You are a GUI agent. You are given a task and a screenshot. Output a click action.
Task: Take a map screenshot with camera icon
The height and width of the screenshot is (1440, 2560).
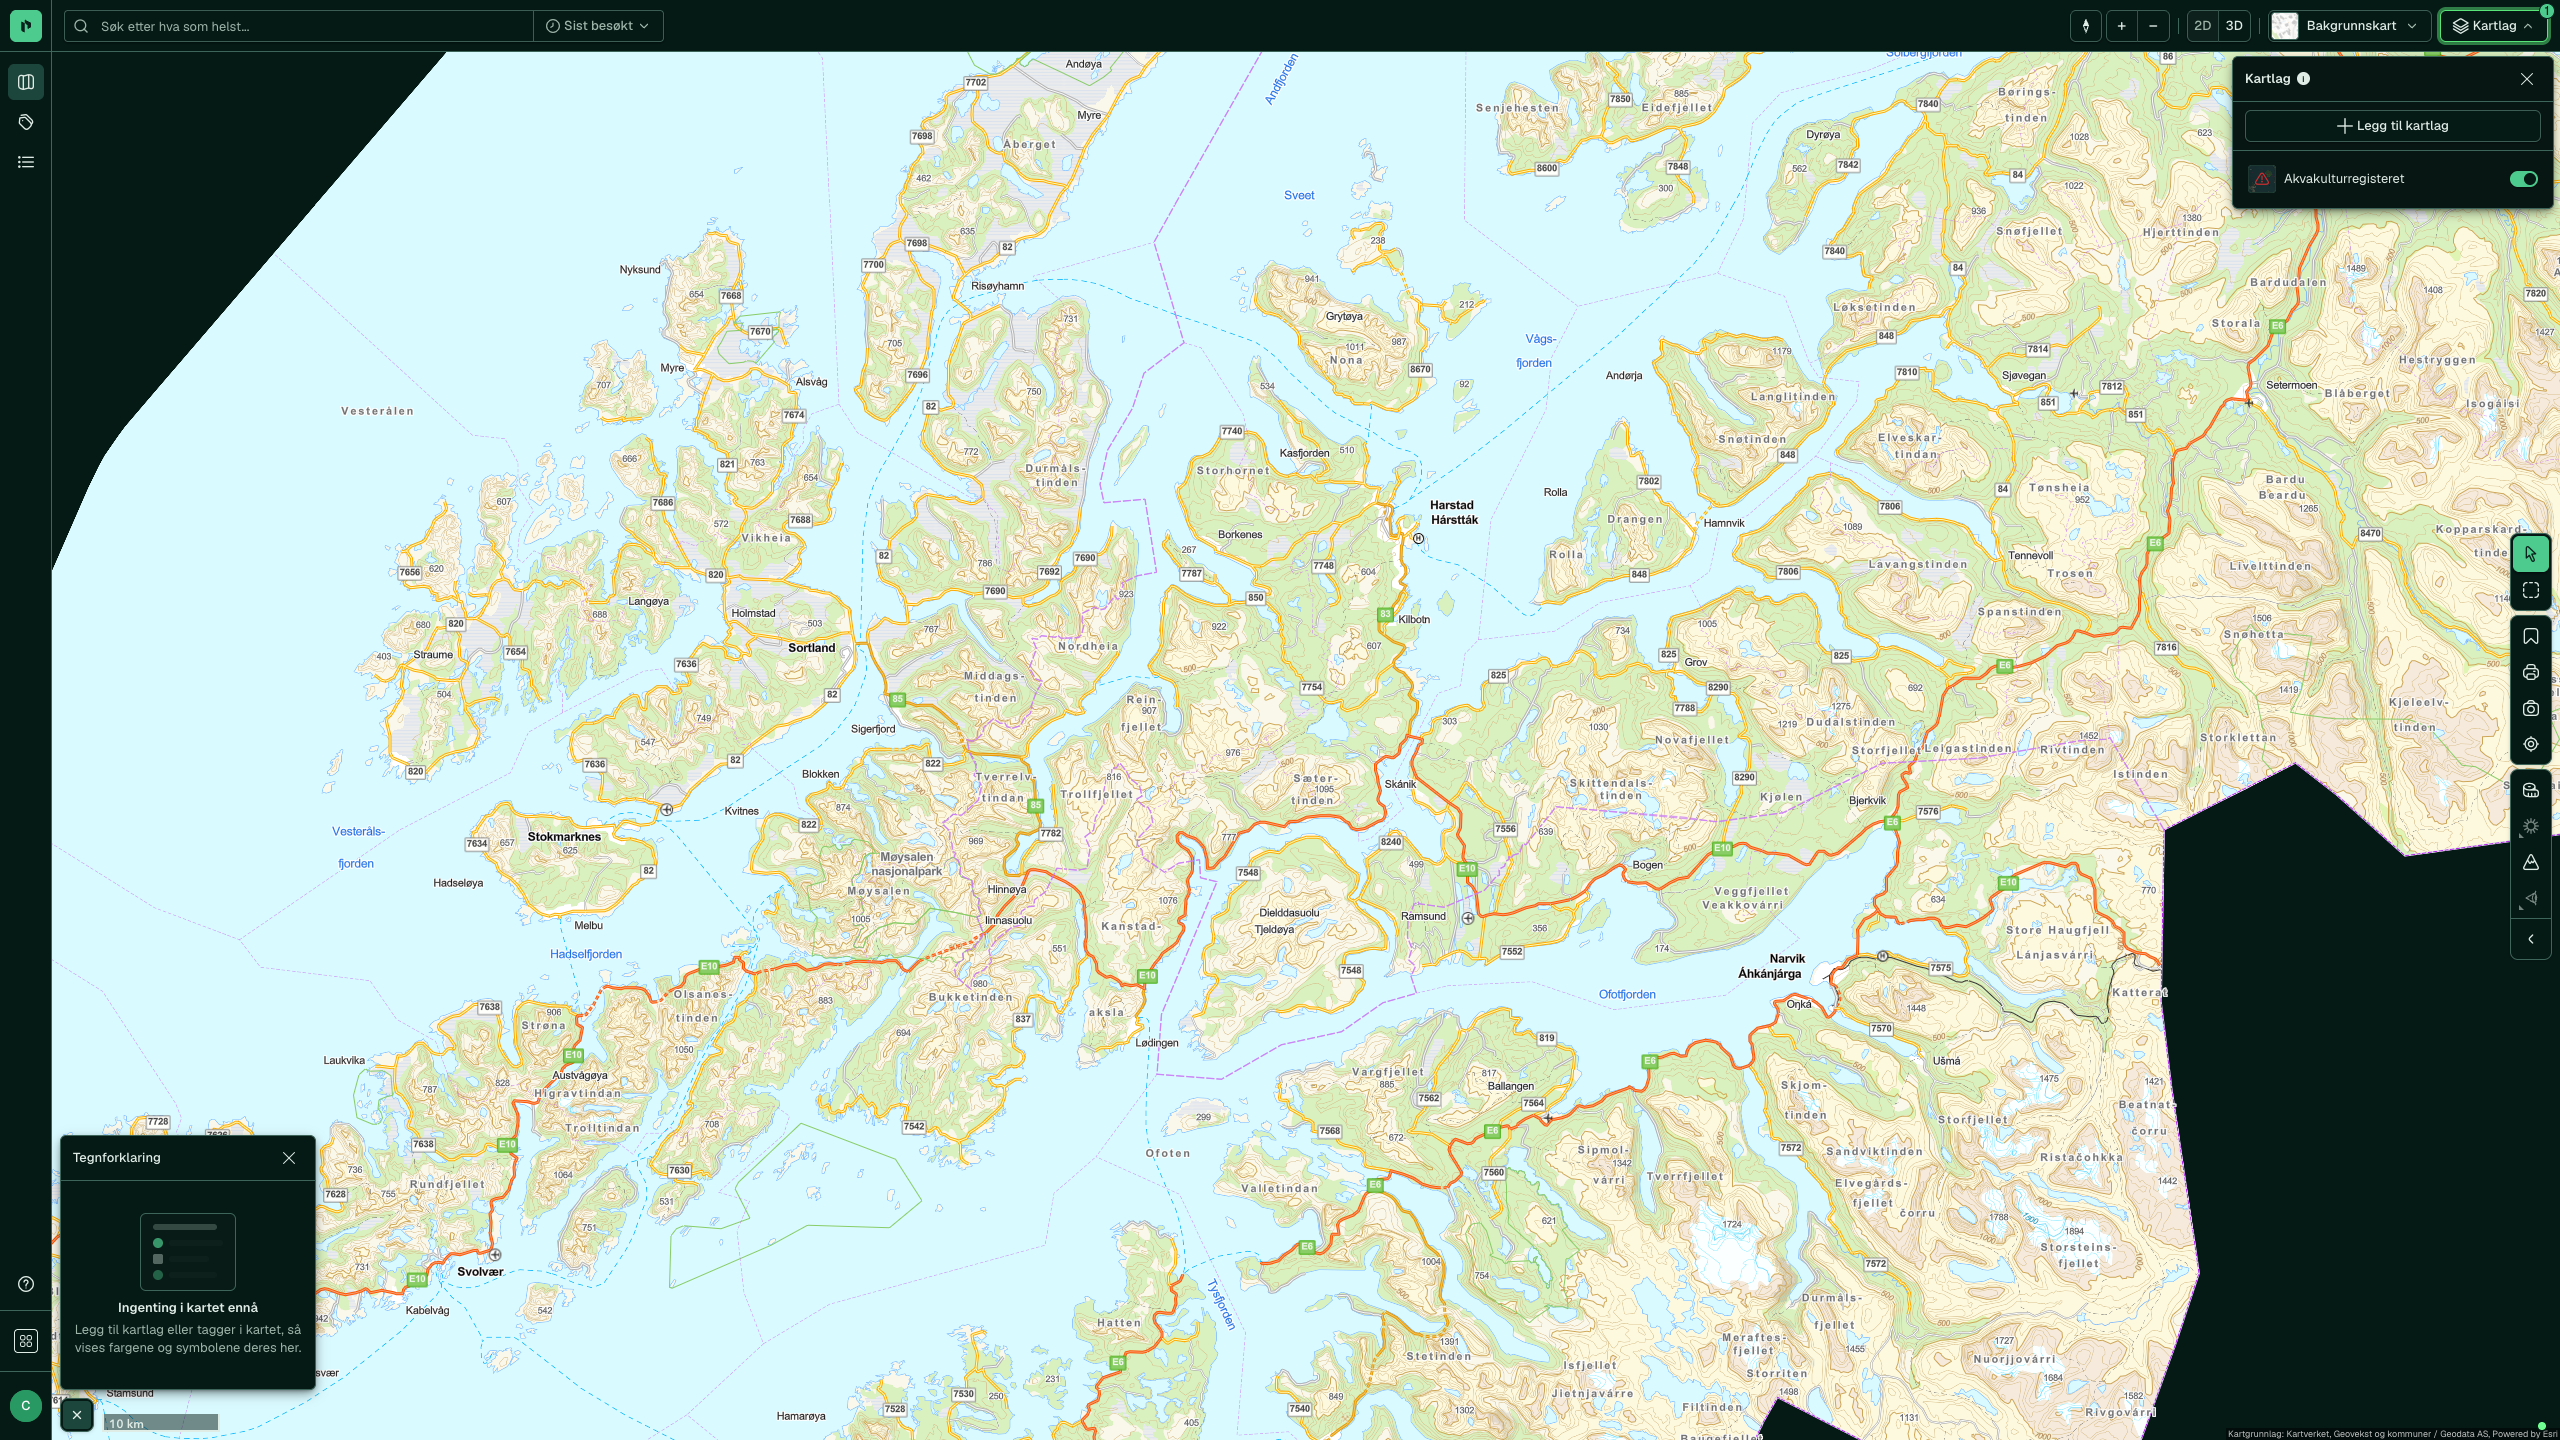[2531, 709]
